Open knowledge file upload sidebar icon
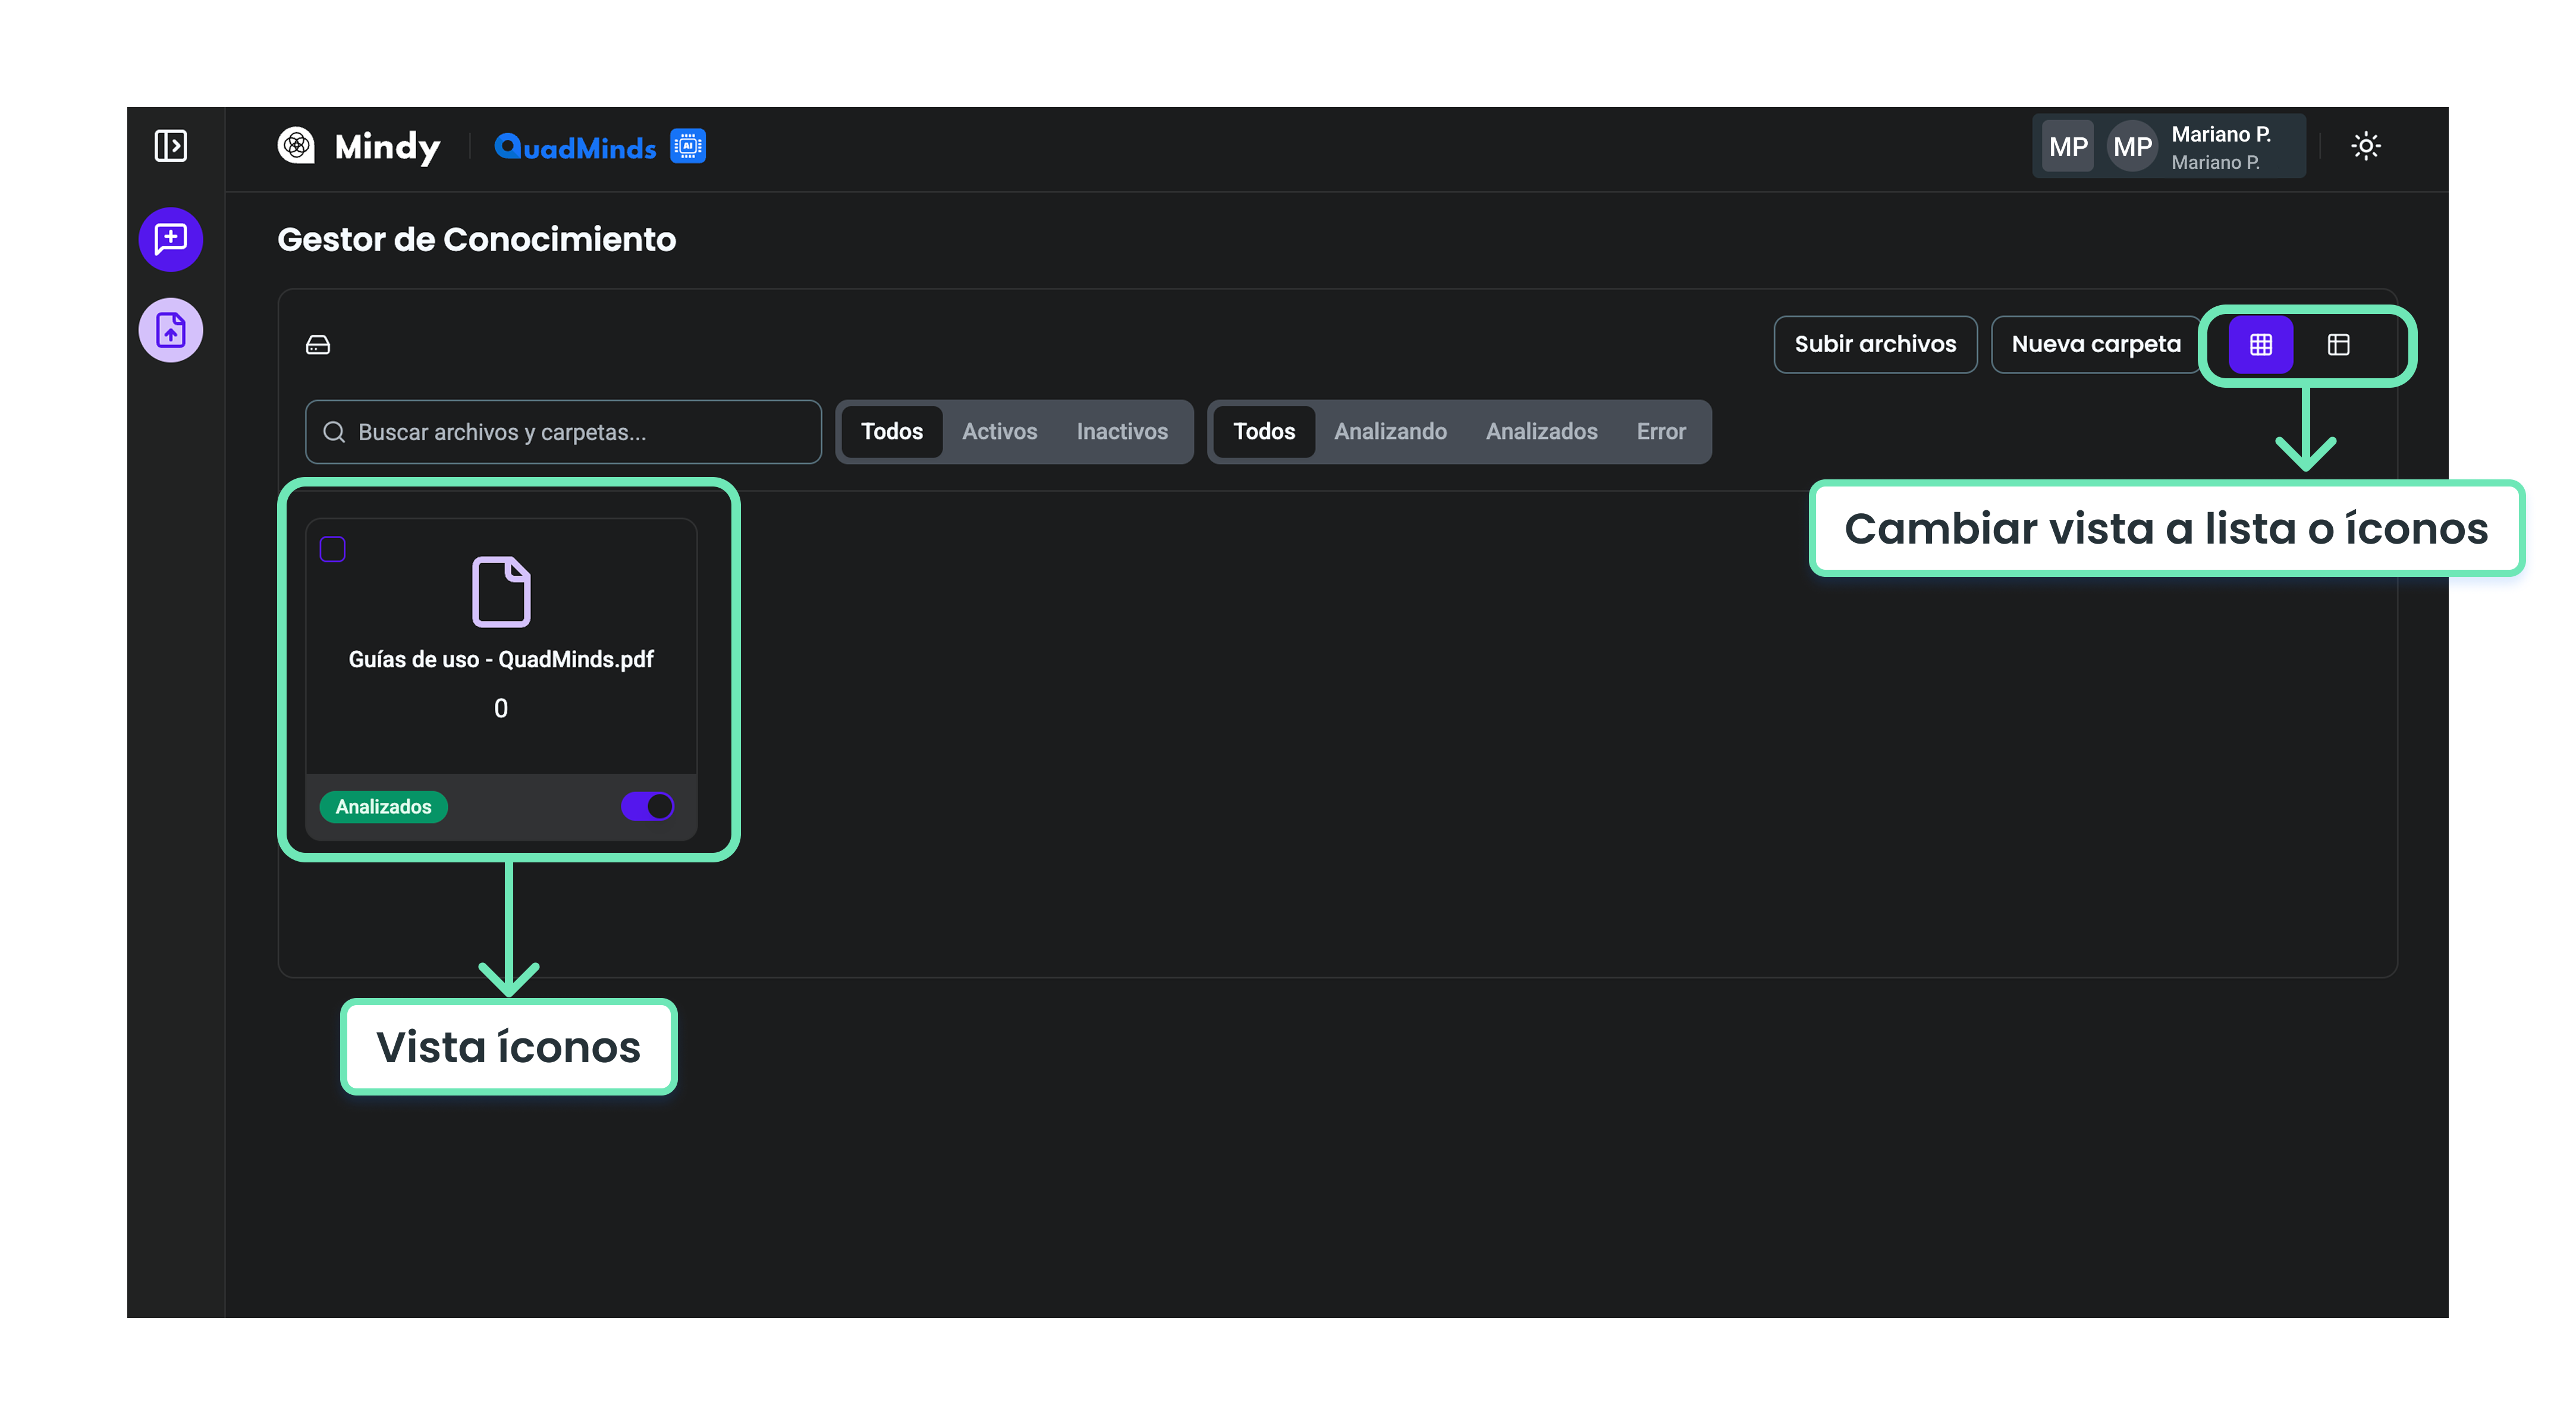This screenshot has width=2576, height=1425. point(171,330)
